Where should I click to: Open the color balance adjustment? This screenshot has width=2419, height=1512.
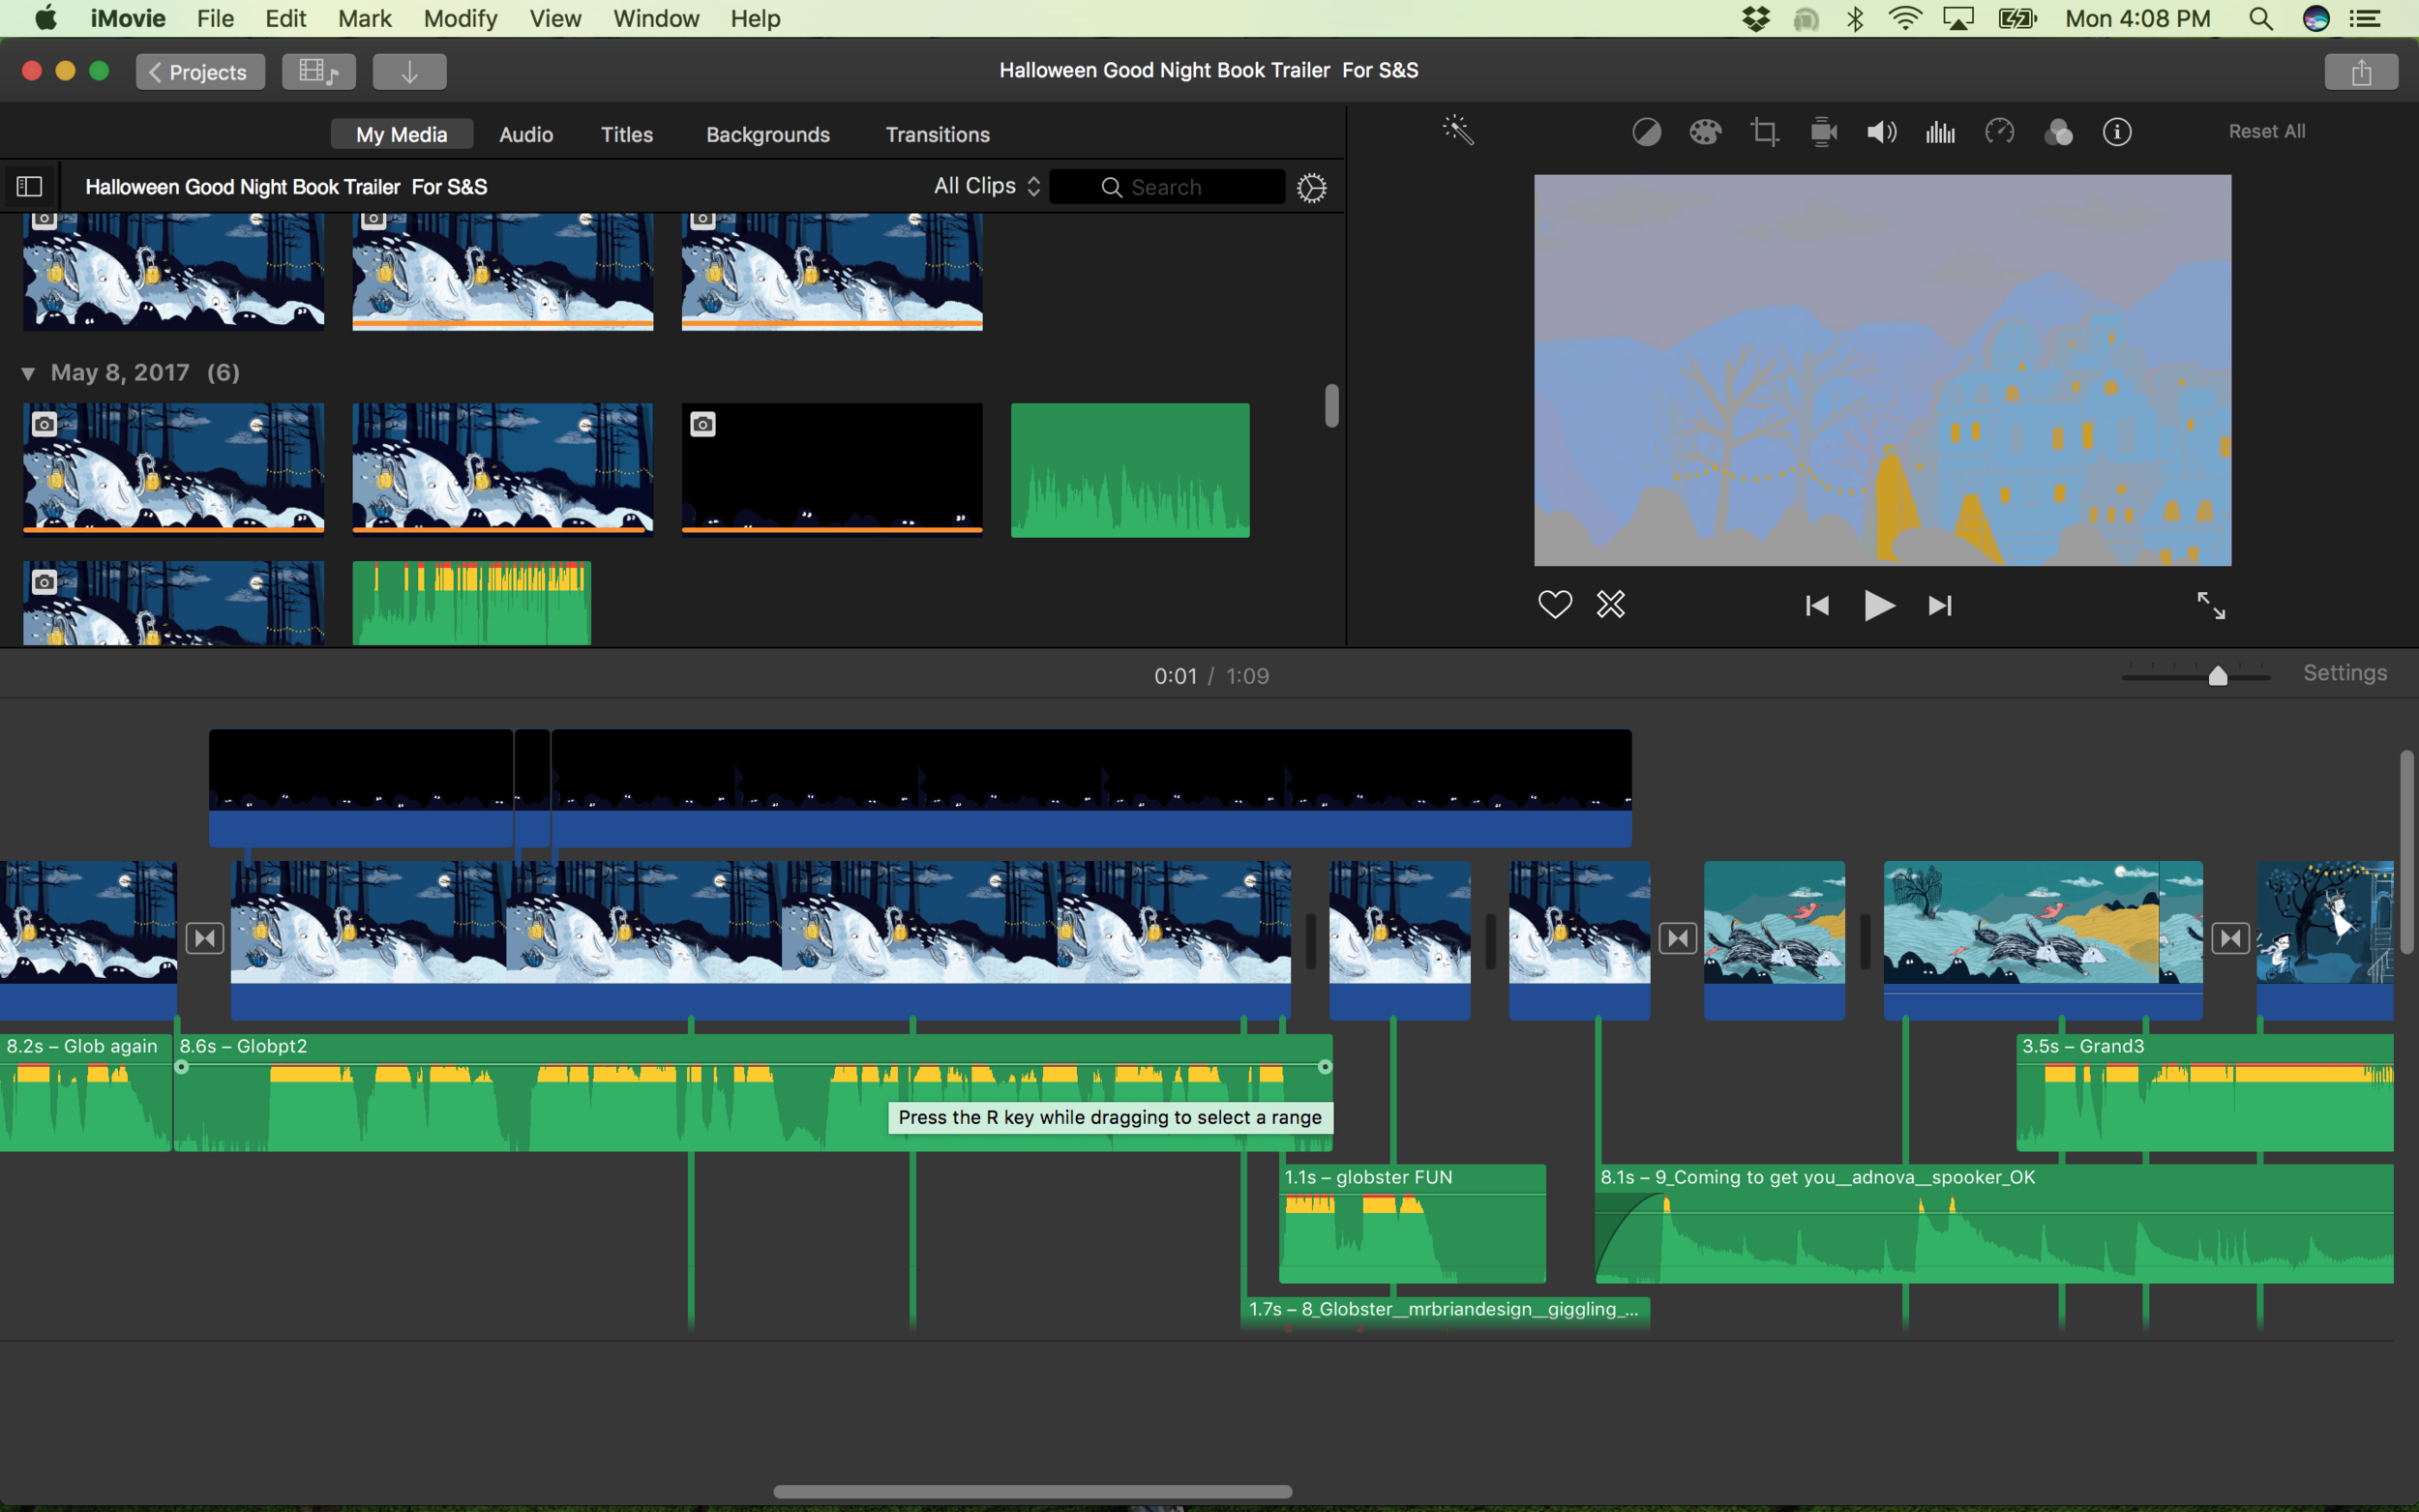(x=1646, y=132)
